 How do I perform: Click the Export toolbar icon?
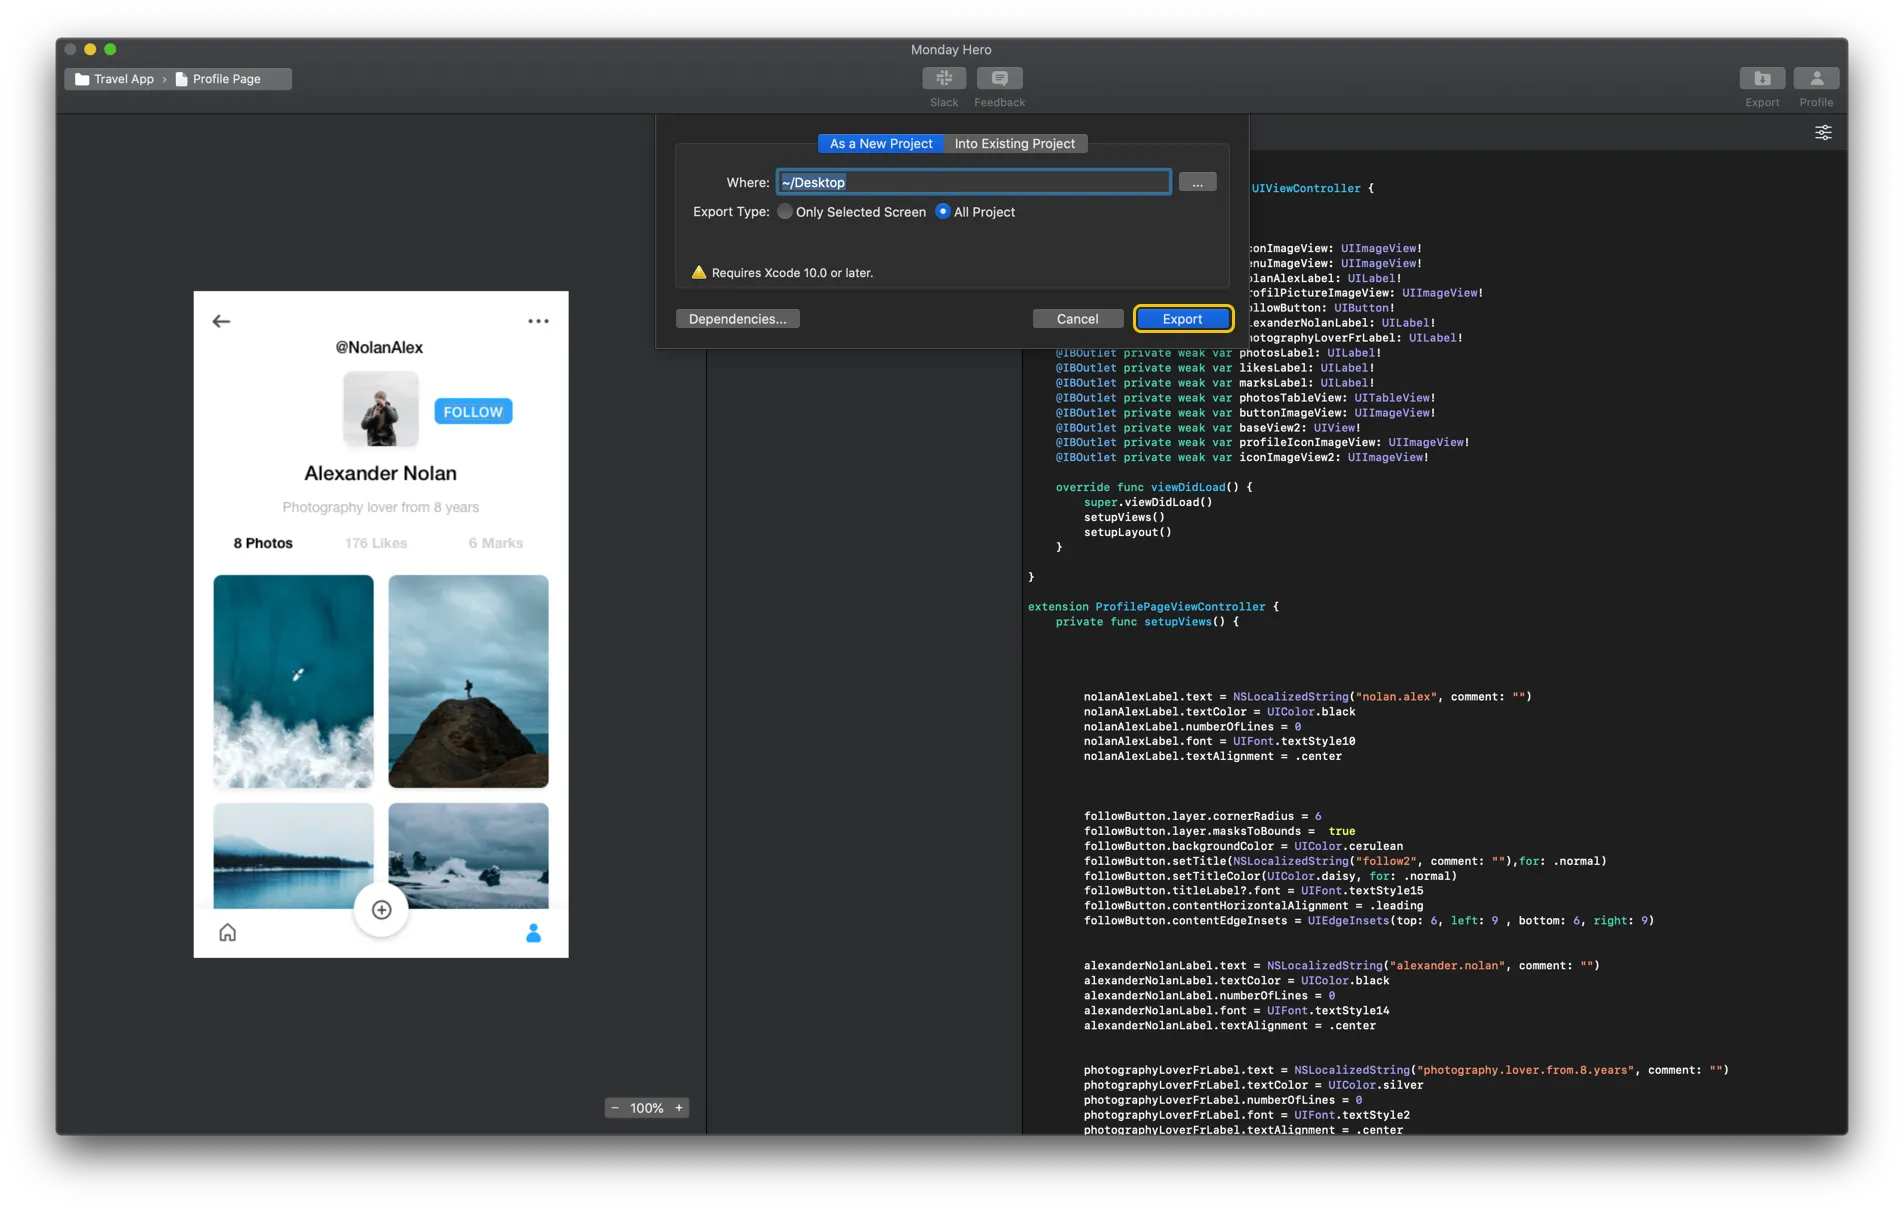(1762, 79)
